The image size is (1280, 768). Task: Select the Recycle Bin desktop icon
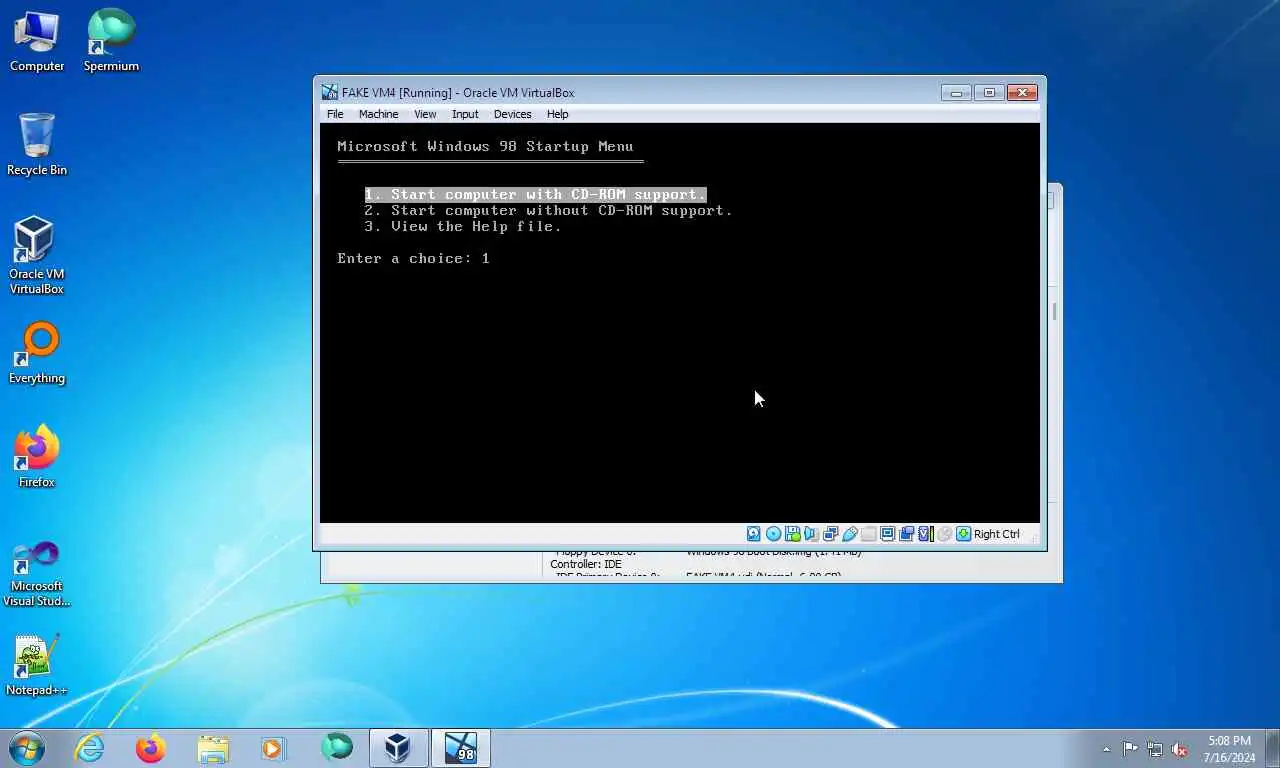pyautogui.click(x=37, y=145)
